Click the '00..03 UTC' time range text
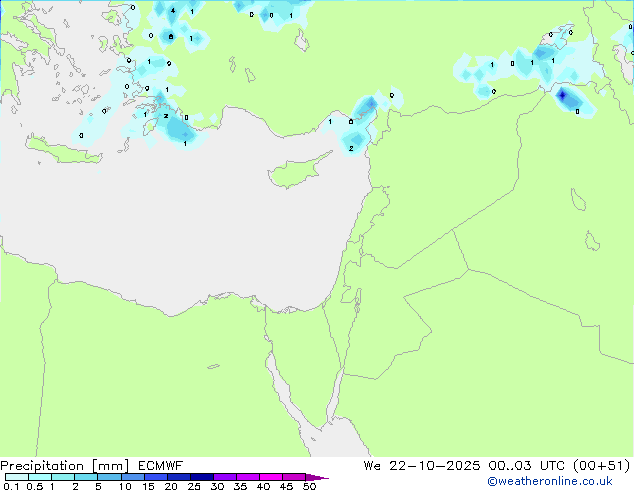 click(528, 466)
